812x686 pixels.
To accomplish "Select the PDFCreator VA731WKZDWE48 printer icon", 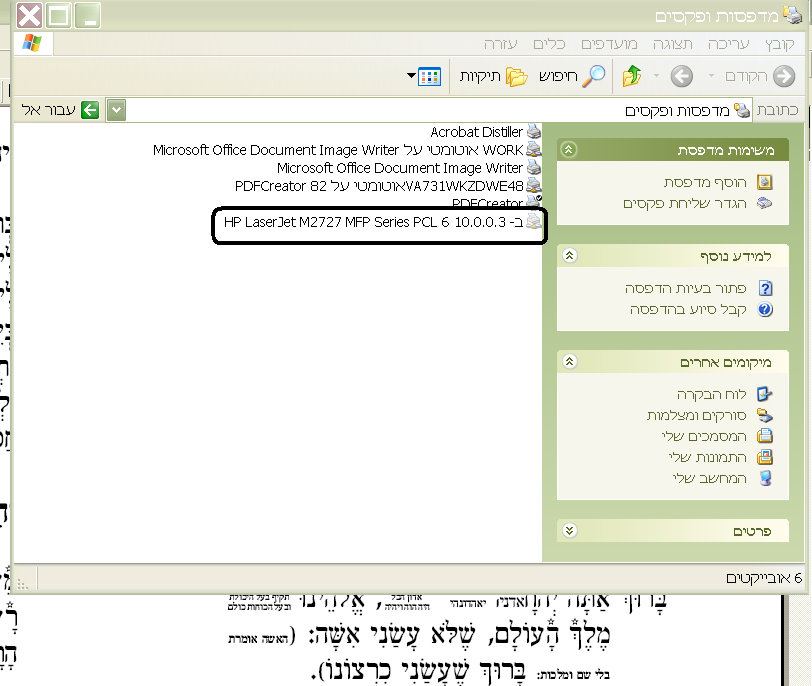I will click(x=534, y=185).
